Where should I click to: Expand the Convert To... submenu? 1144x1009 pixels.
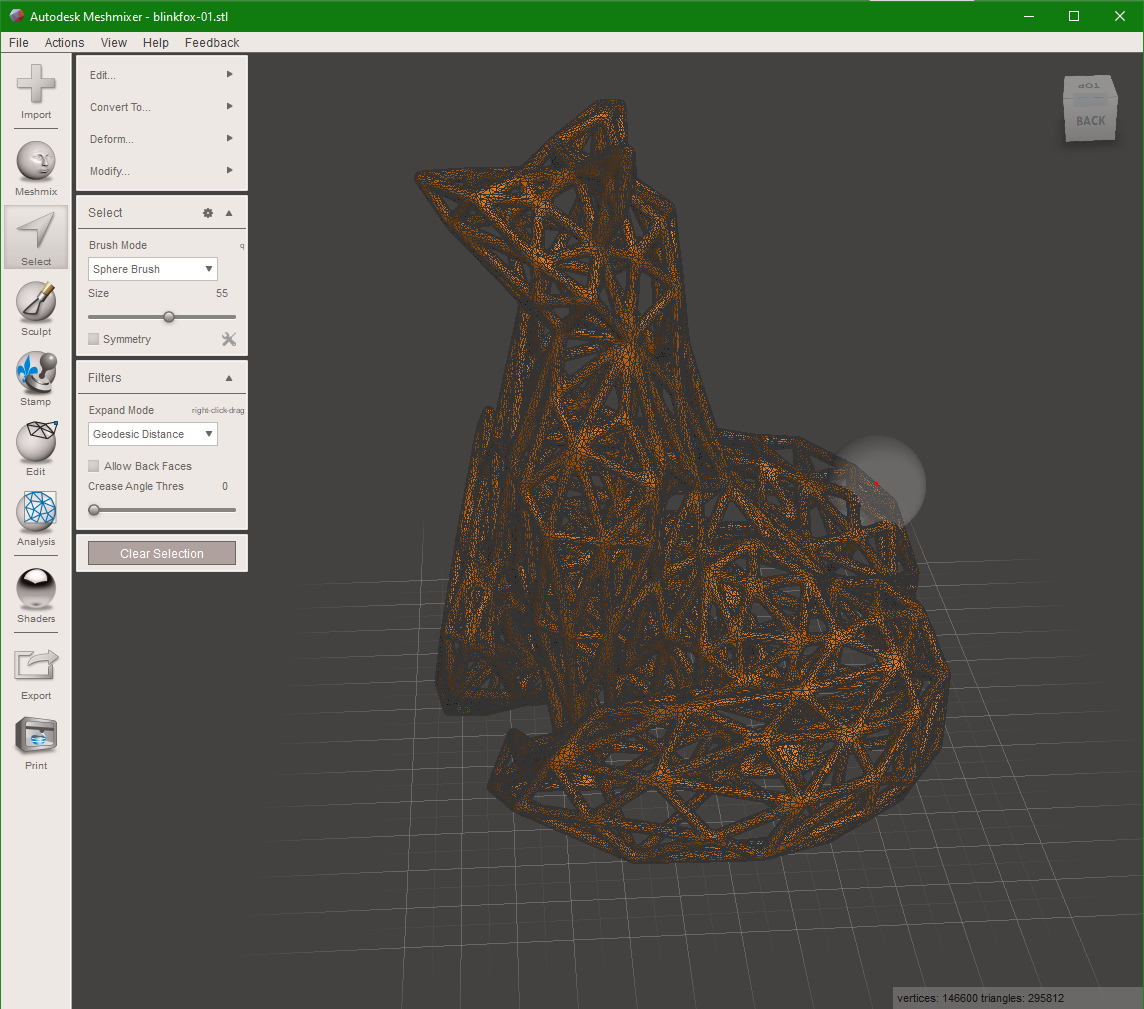[161, 107]
